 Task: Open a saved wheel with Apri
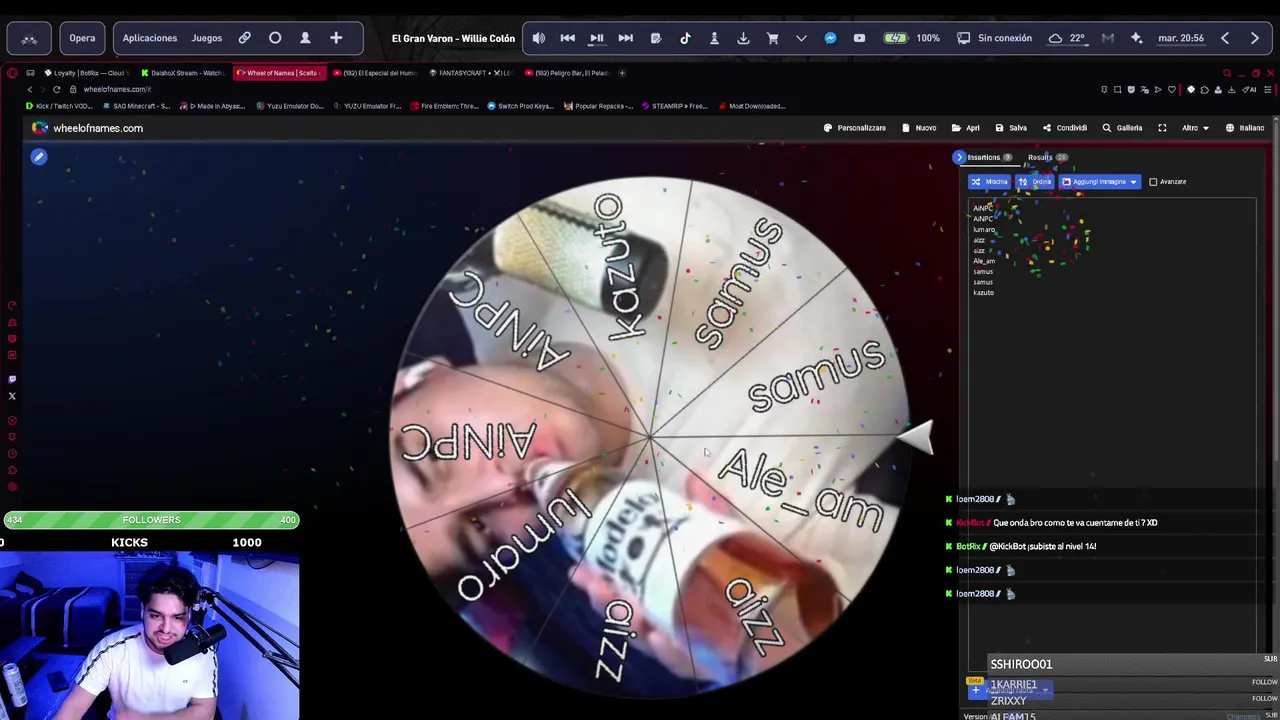point(966,128)
